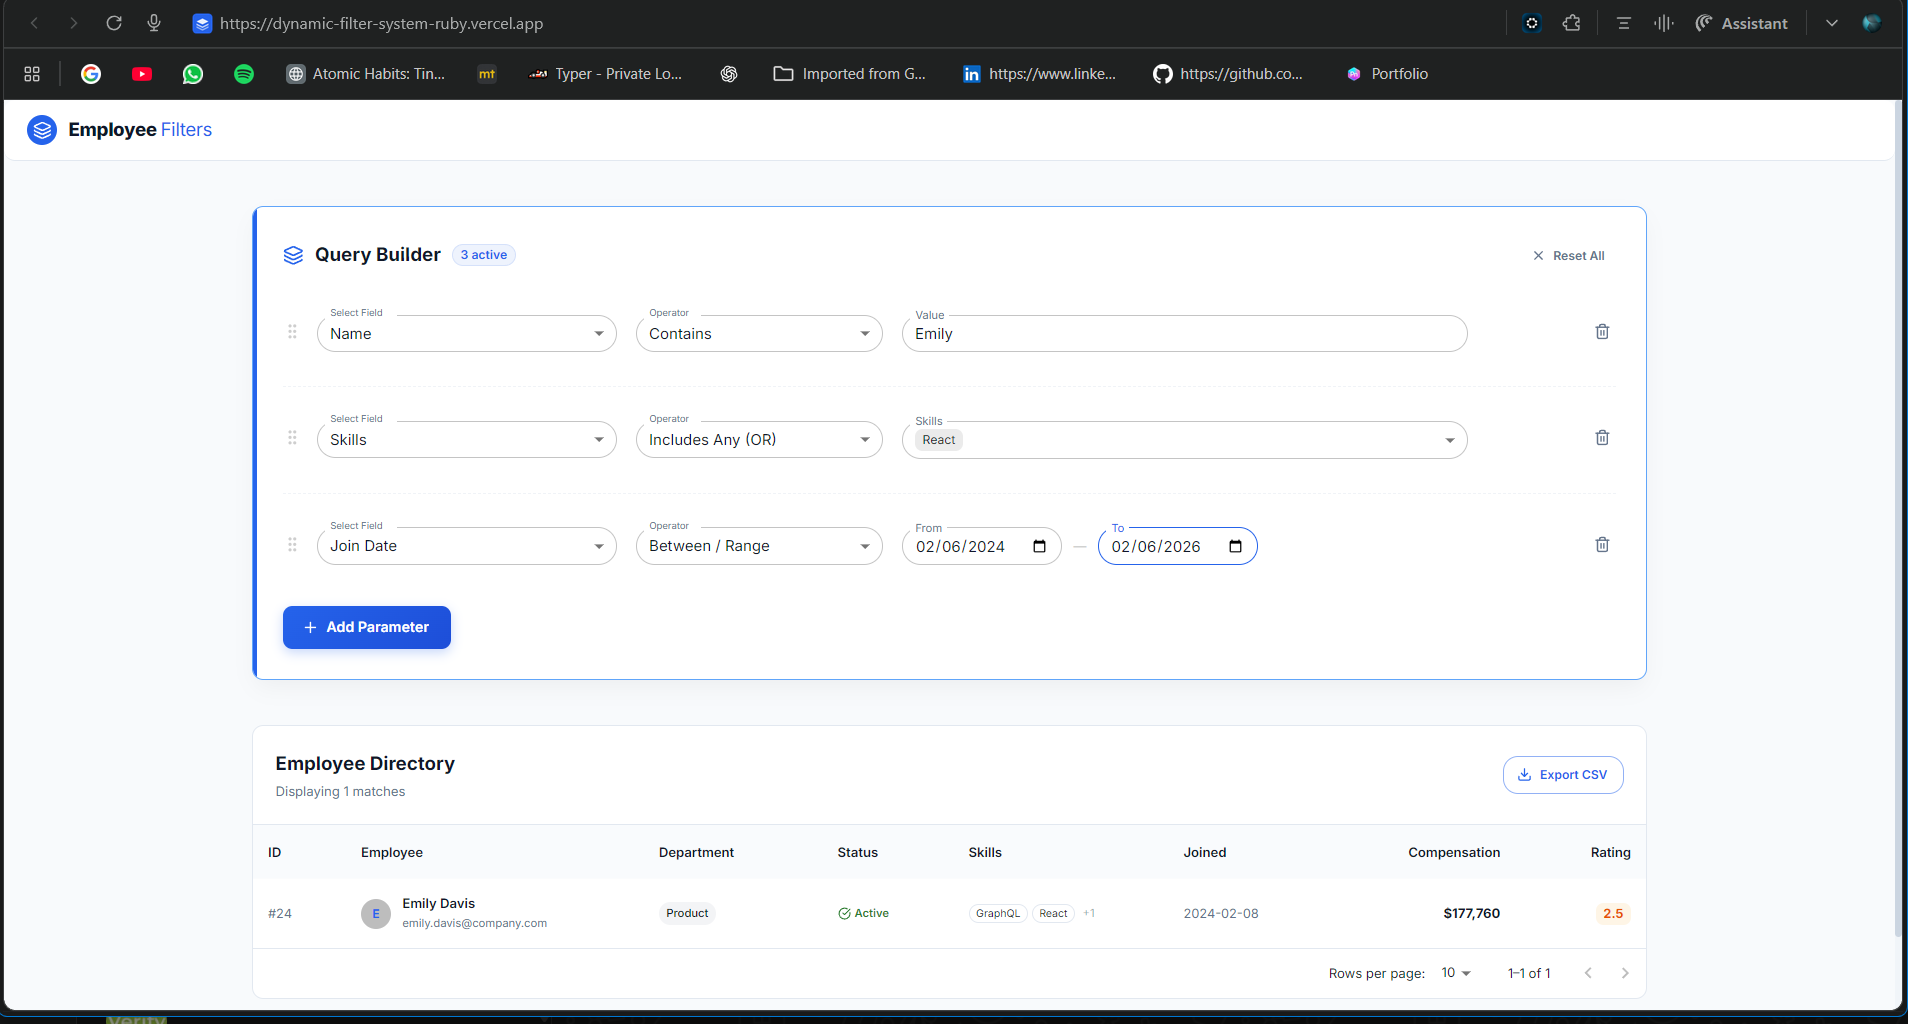Open the From date calendar picker

[x=1039, y=547]
